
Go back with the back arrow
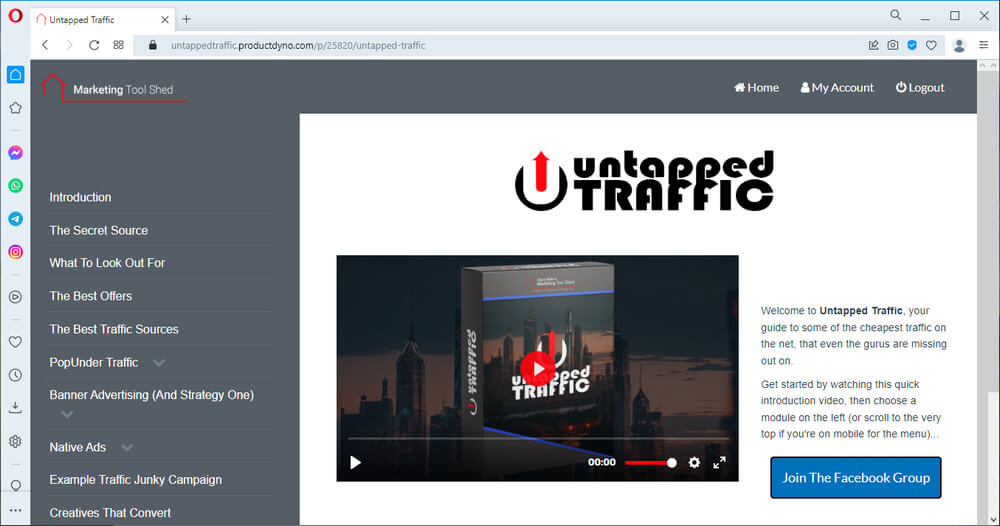click(x=45, y=45)
